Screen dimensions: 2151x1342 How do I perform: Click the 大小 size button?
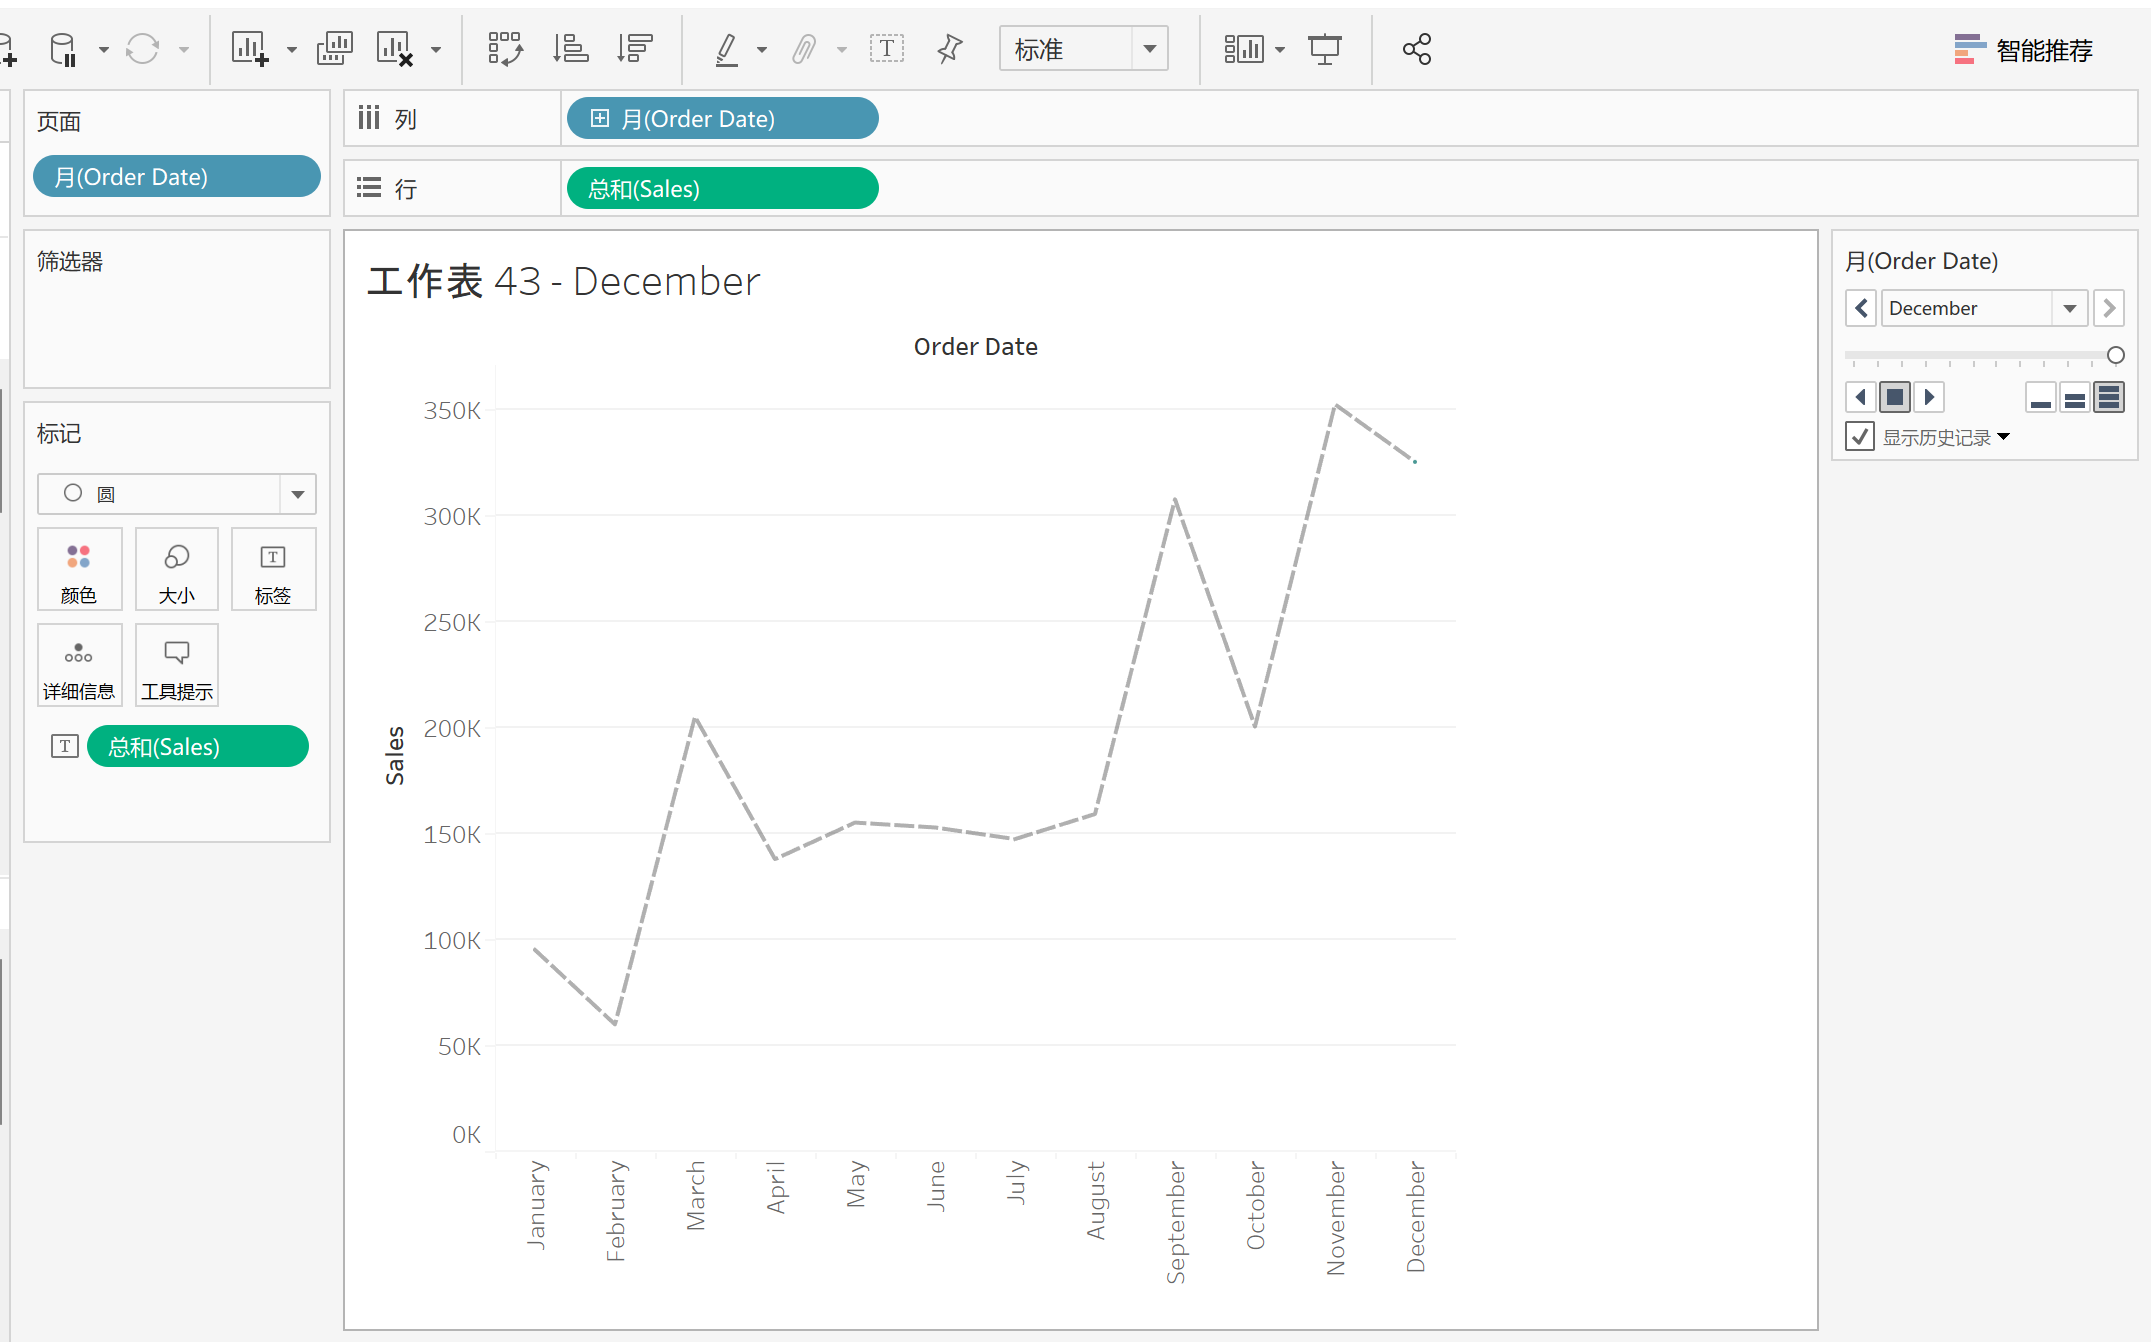click(x=177, y=570)
